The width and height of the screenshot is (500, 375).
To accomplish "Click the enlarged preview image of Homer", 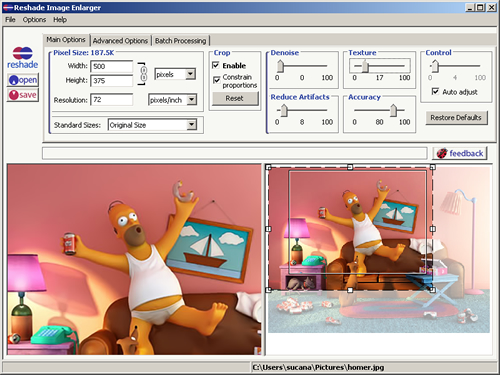I will click(x=134, y=259).
